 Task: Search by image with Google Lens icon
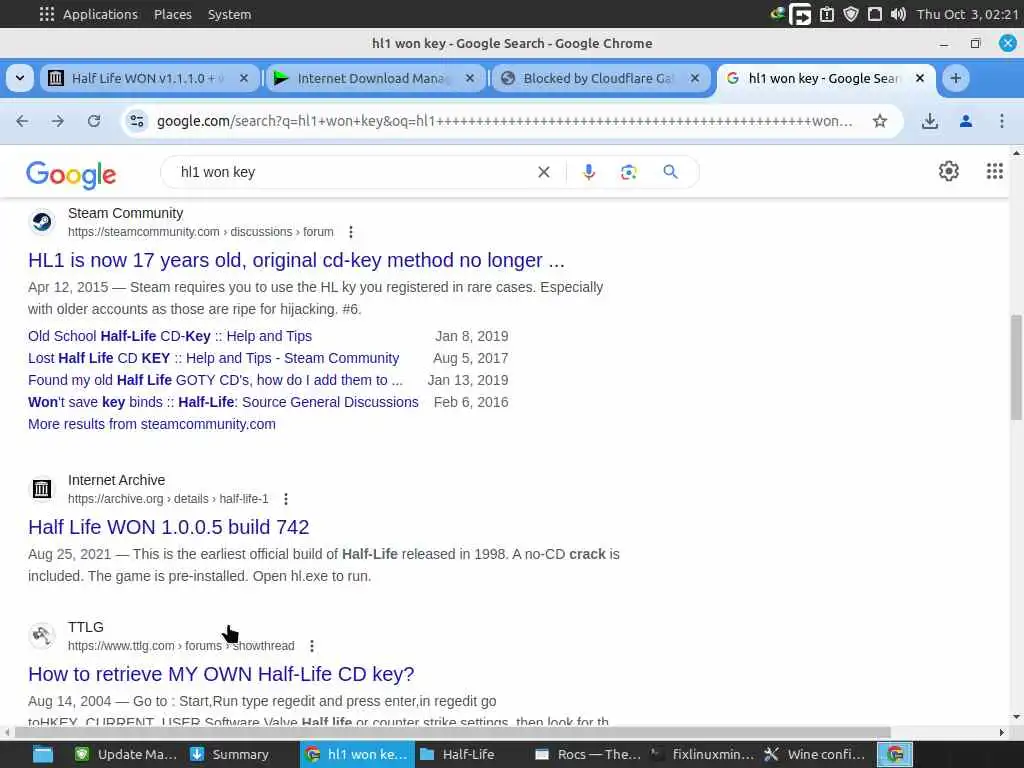[x=628, y=172]
